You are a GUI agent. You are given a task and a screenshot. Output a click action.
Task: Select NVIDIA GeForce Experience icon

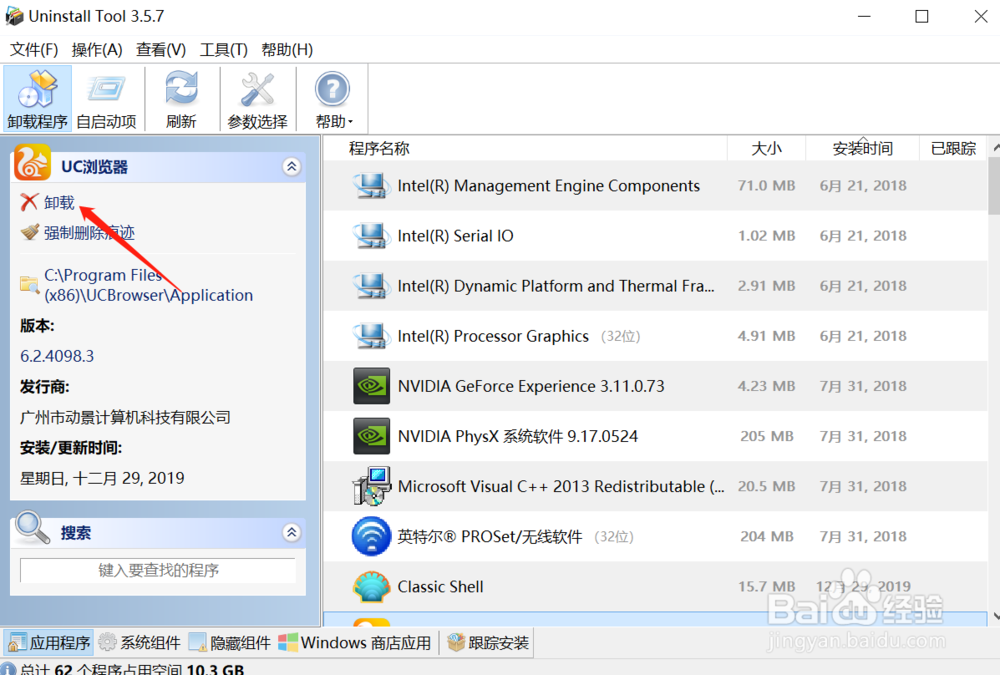click(371, 386)
